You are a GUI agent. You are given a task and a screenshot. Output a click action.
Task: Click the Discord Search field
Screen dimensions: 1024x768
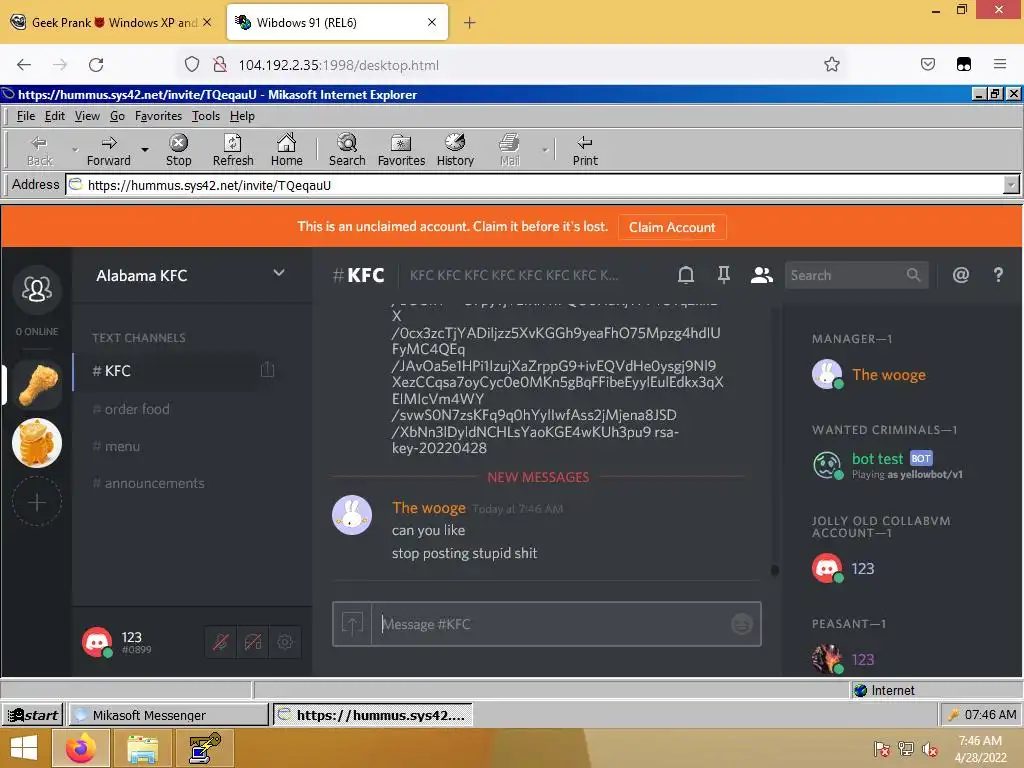(x=856, y=276)
